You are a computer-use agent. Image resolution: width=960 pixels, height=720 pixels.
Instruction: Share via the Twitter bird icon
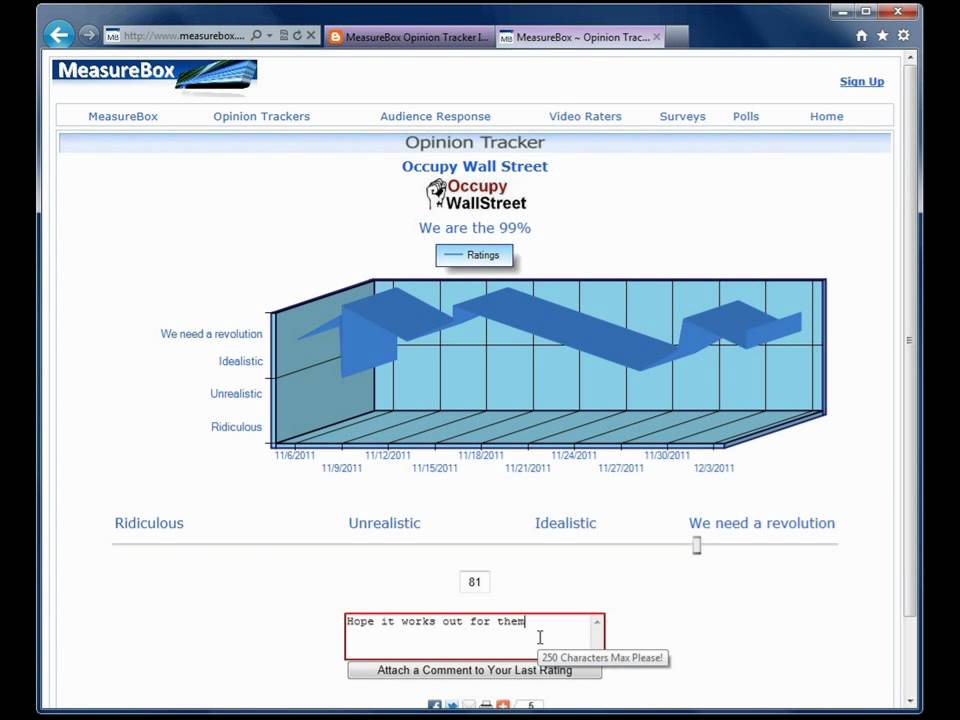tap(452, 706)
